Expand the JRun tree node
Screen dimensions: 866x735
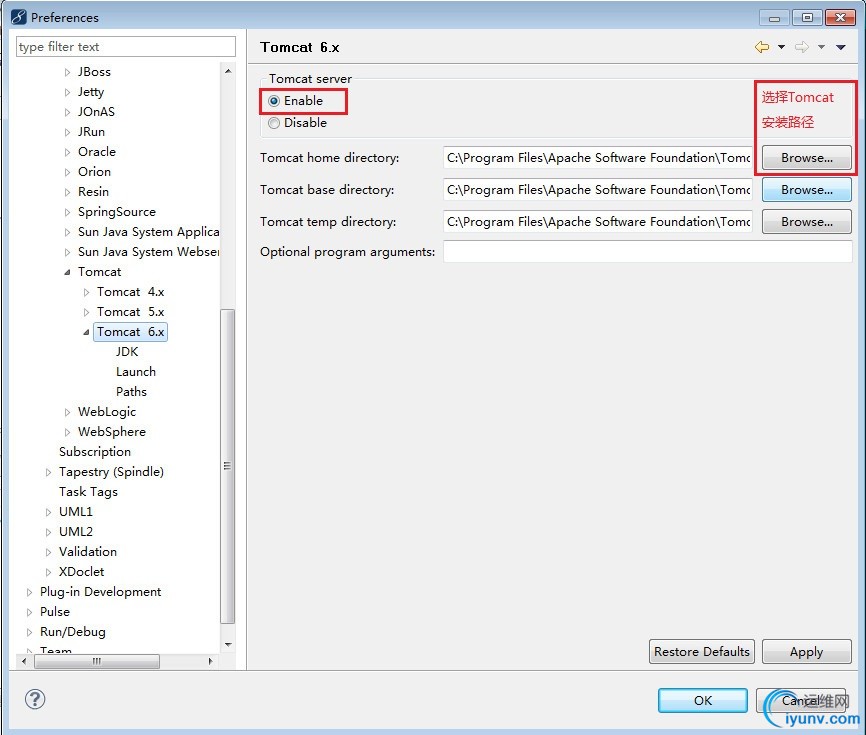click(x=67, y=133)
